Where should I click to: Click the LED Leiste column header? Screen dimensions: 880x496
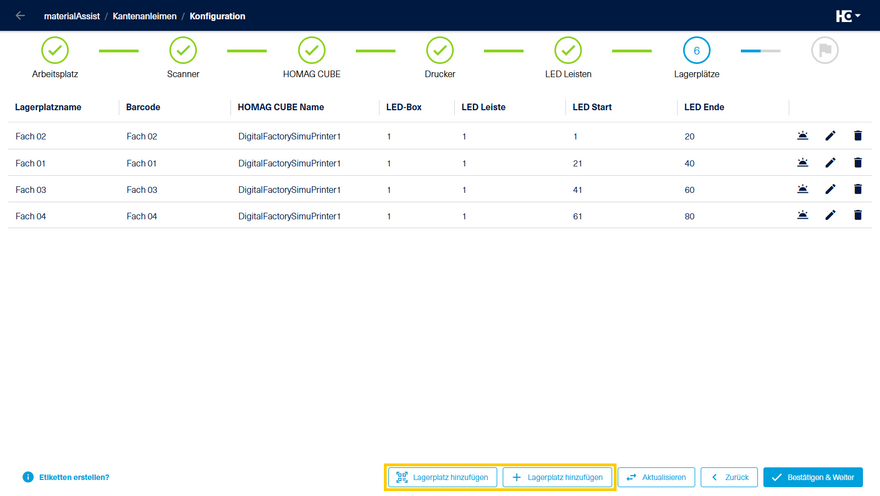point(483,107)
